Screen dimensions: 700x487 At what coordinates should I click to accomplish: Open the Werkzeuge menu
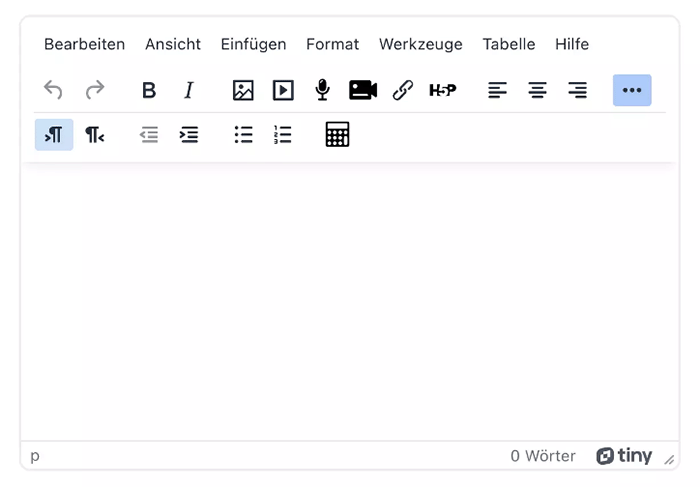coord(420,44)
